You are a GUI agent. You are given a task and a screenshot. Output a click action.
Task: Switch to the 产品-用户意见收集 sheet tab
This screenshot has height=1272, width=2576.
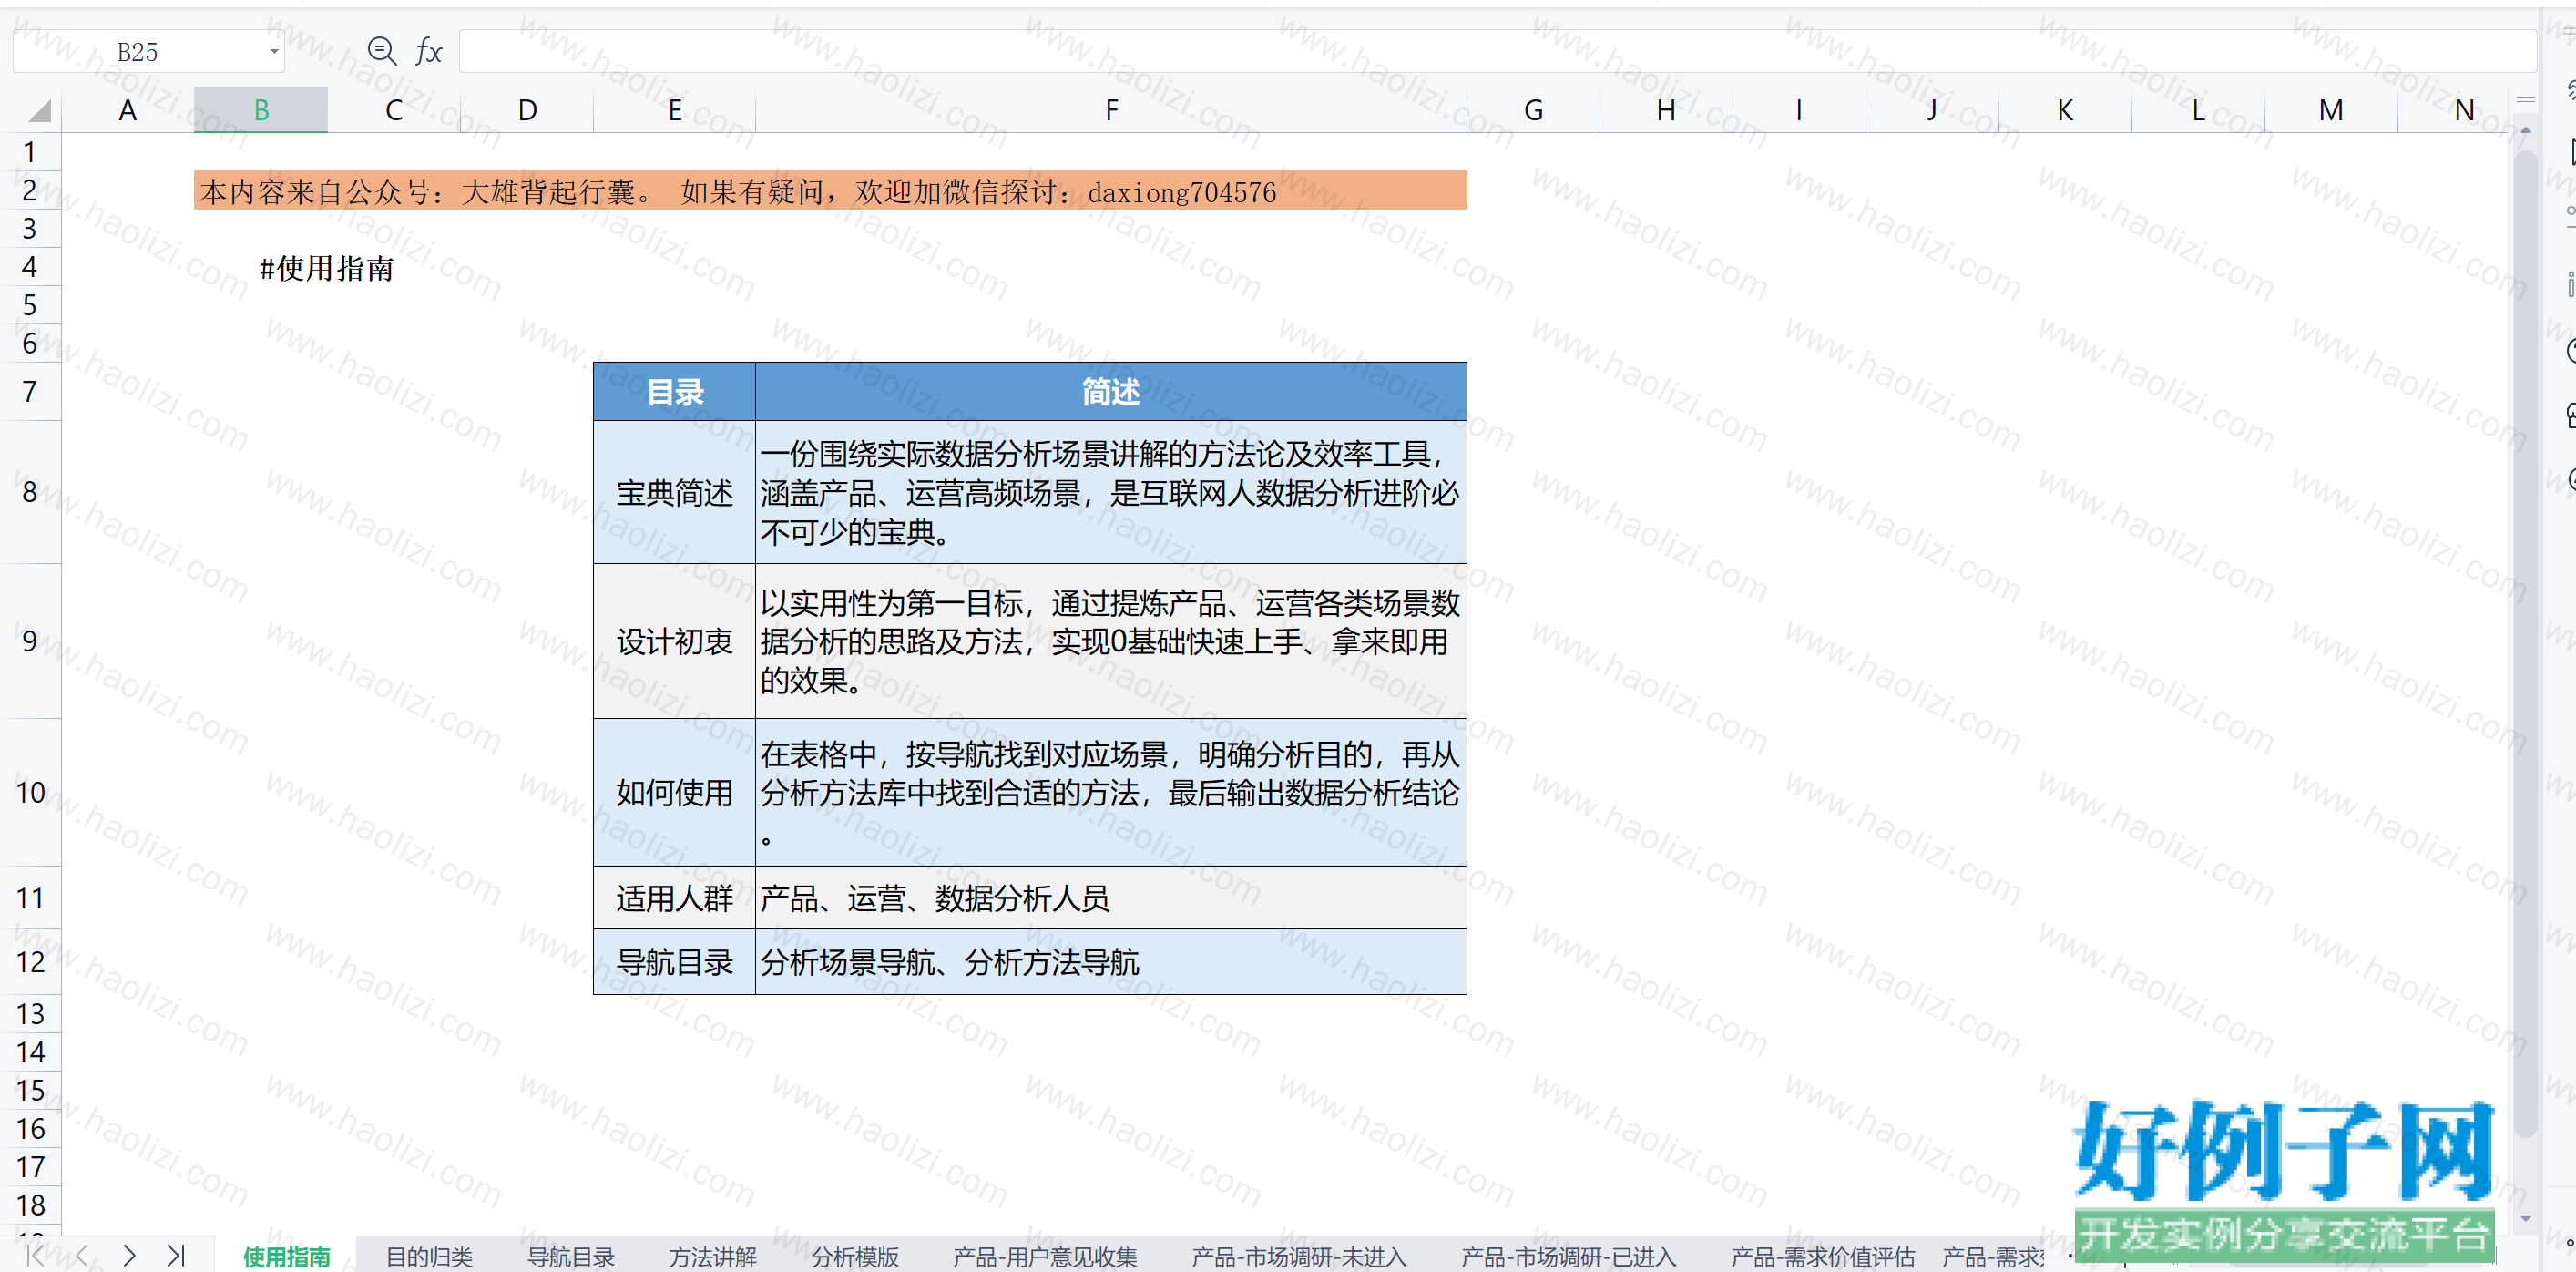1045,1256
